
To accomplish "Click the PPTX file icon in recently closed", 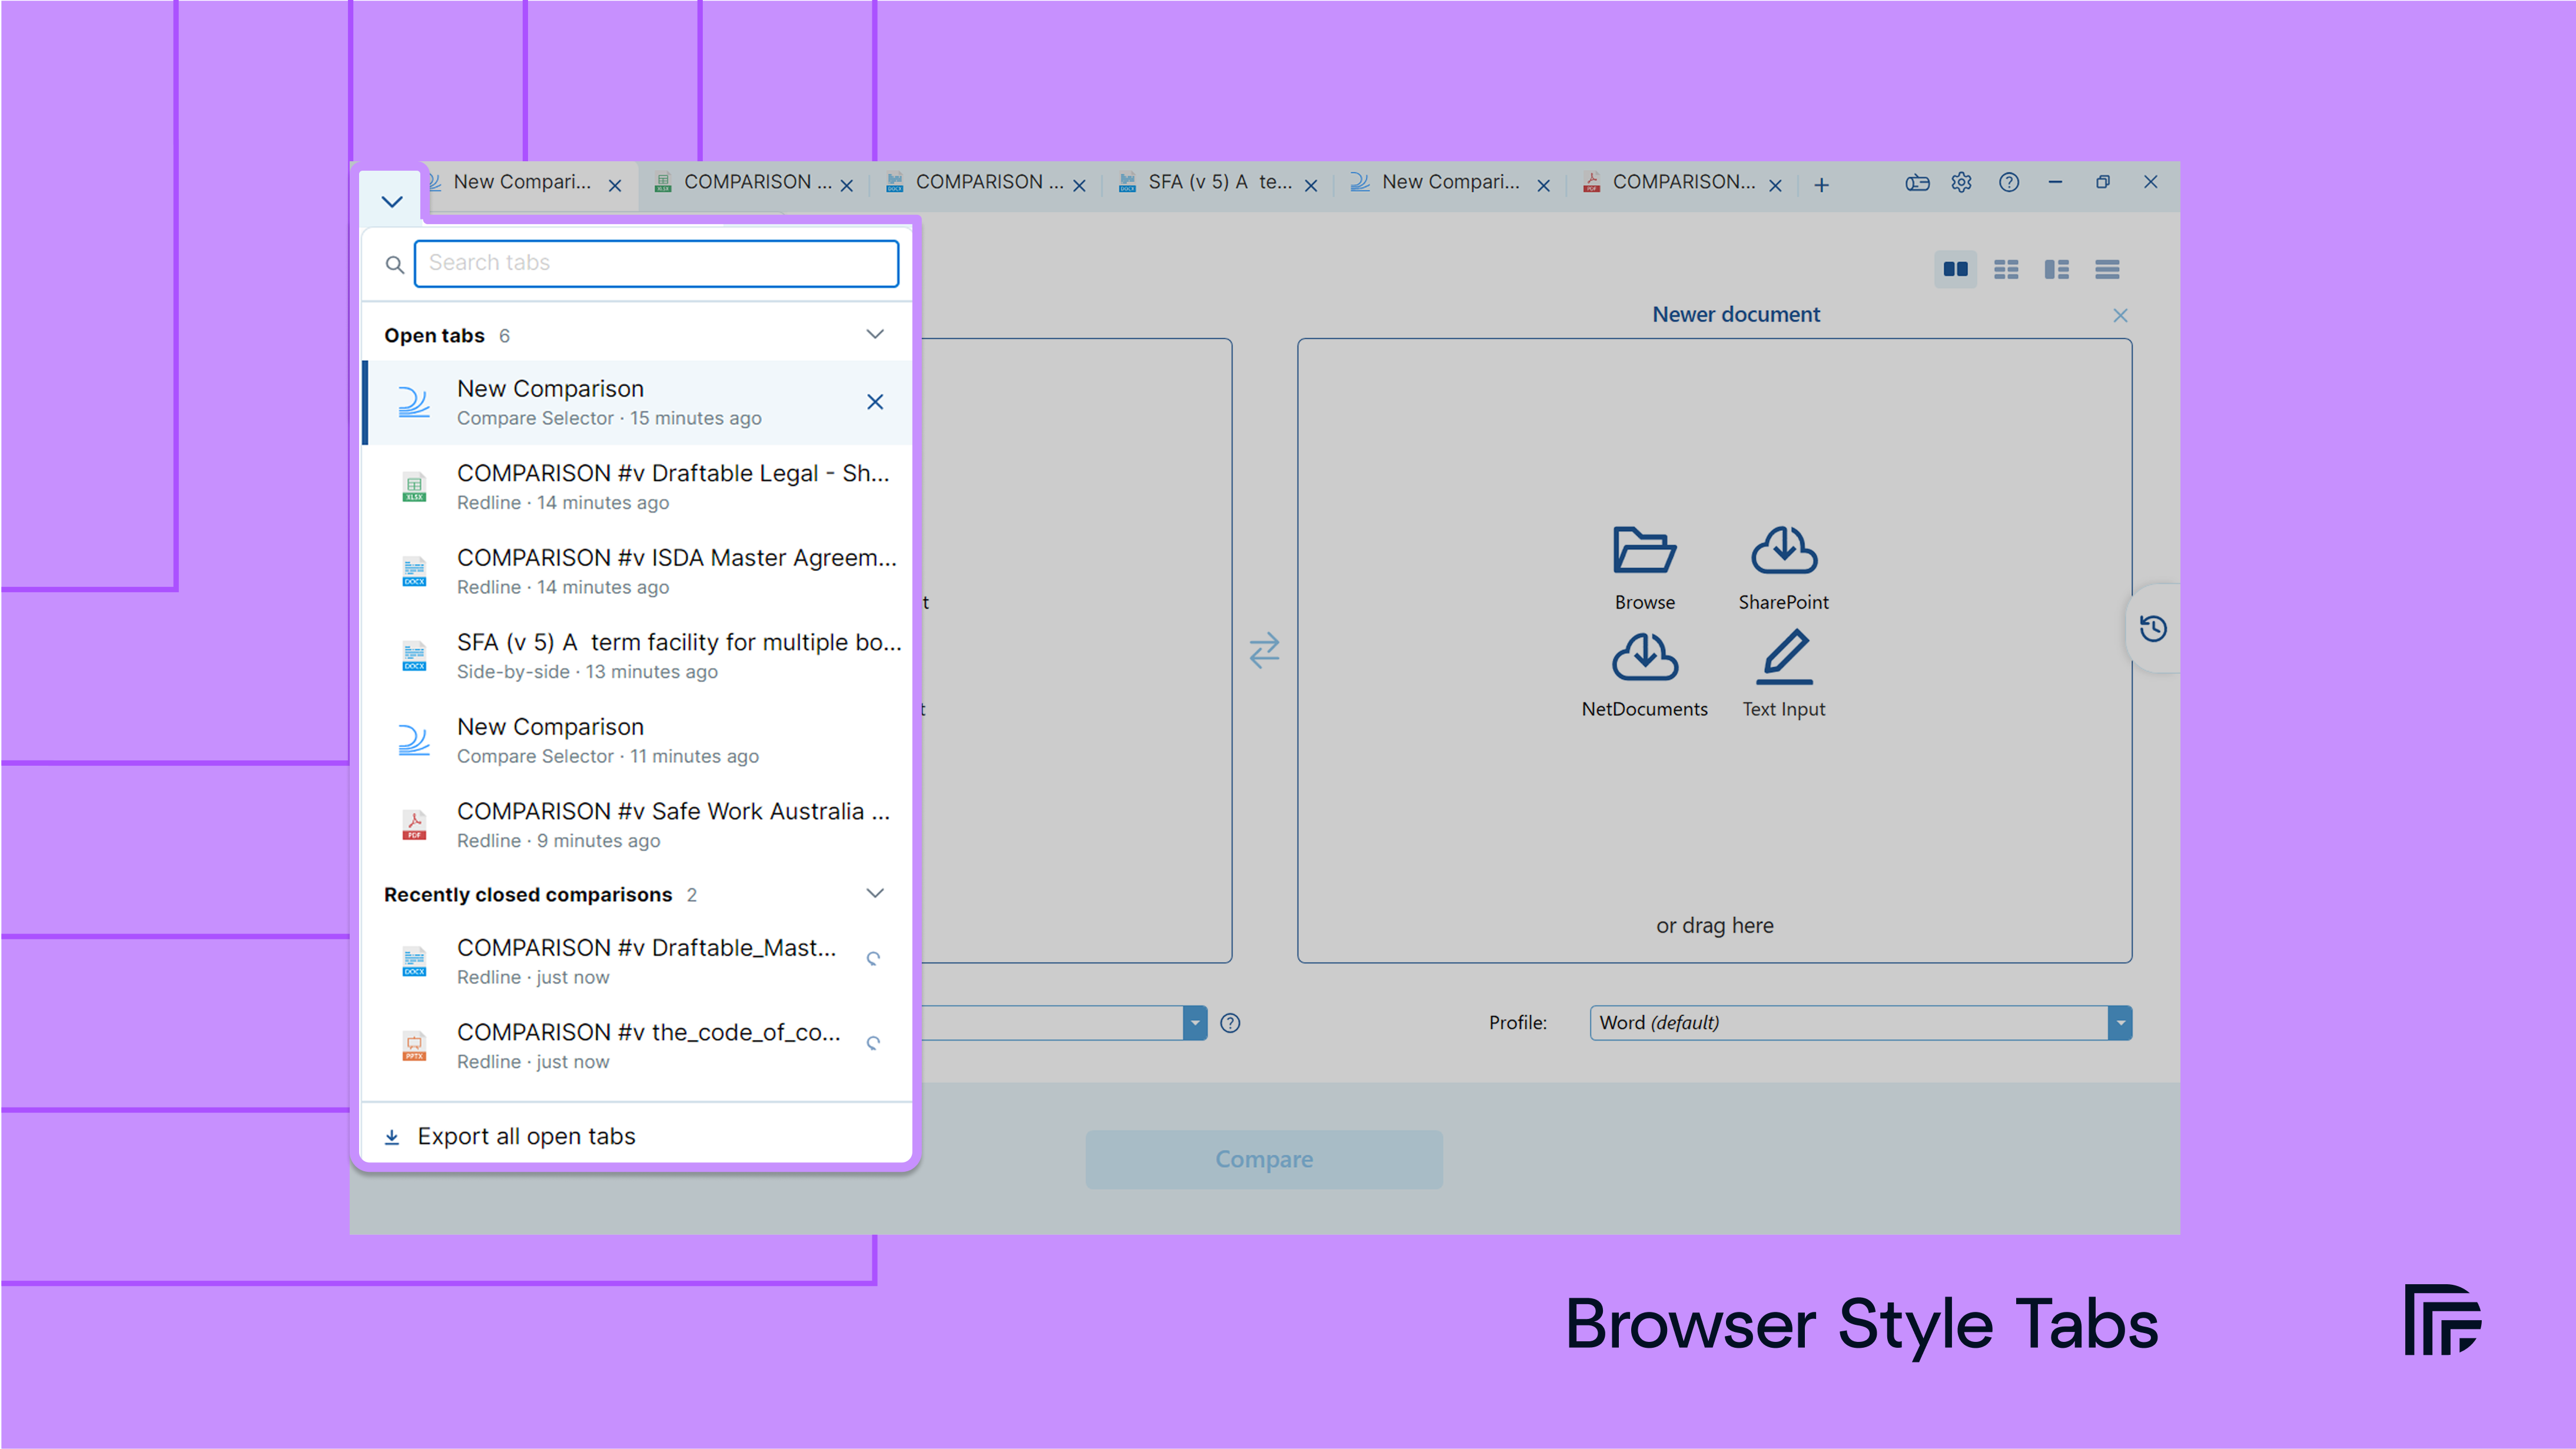I will (x=414, y=1046).
